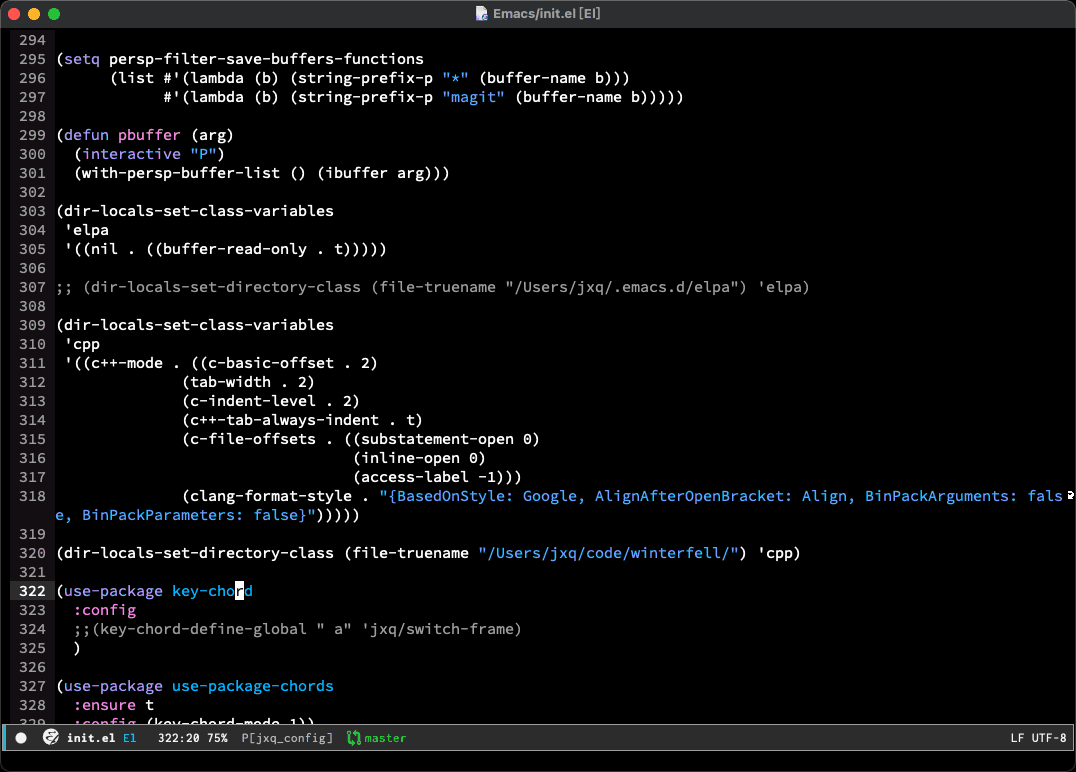This screenshot has height=772, width=1076.
Task: Click the P[jxq_config] perspective indicator
Action: (287, 738)
